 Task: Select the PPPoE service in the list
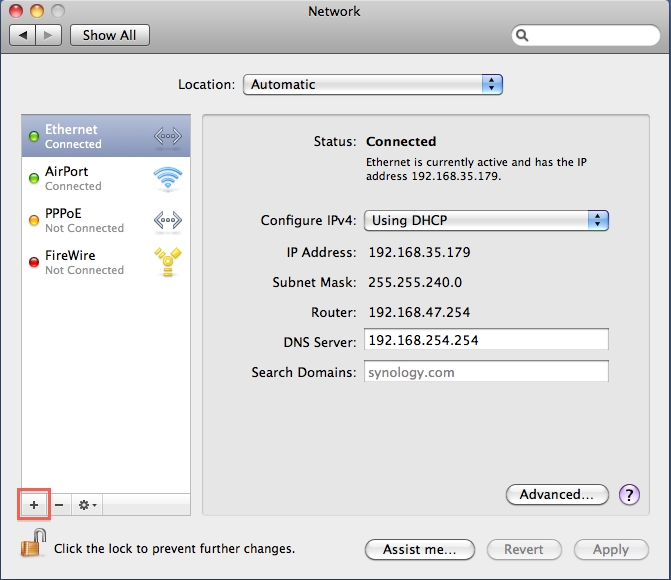(x=106, y=220)
